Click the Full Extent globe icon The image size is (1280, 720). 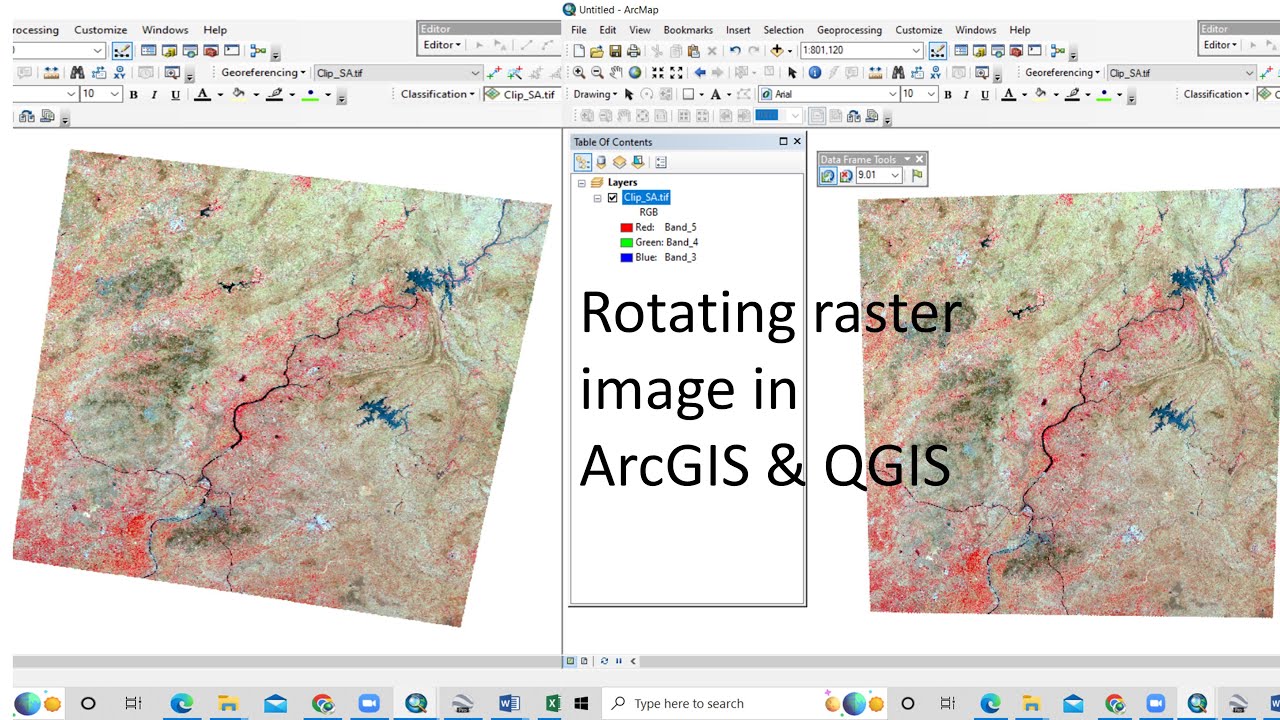point(635,72)
